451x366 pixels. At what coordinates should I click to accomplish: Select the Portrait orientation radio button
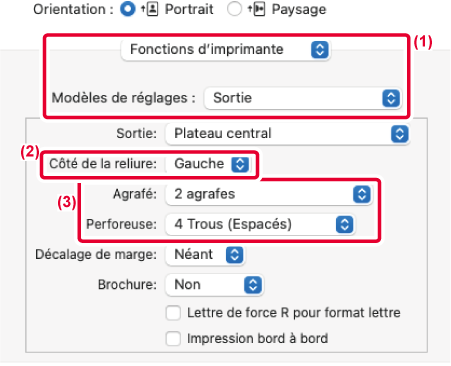(128, 9)
